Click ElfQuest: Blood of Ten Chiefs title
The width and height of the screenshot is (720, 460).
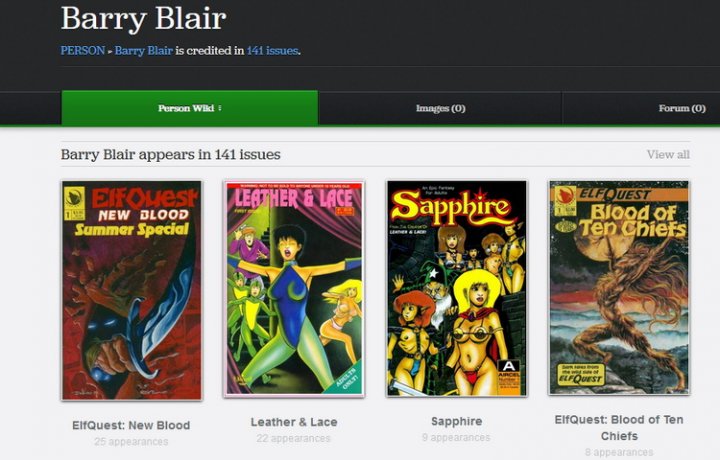(x=619, y=428)
